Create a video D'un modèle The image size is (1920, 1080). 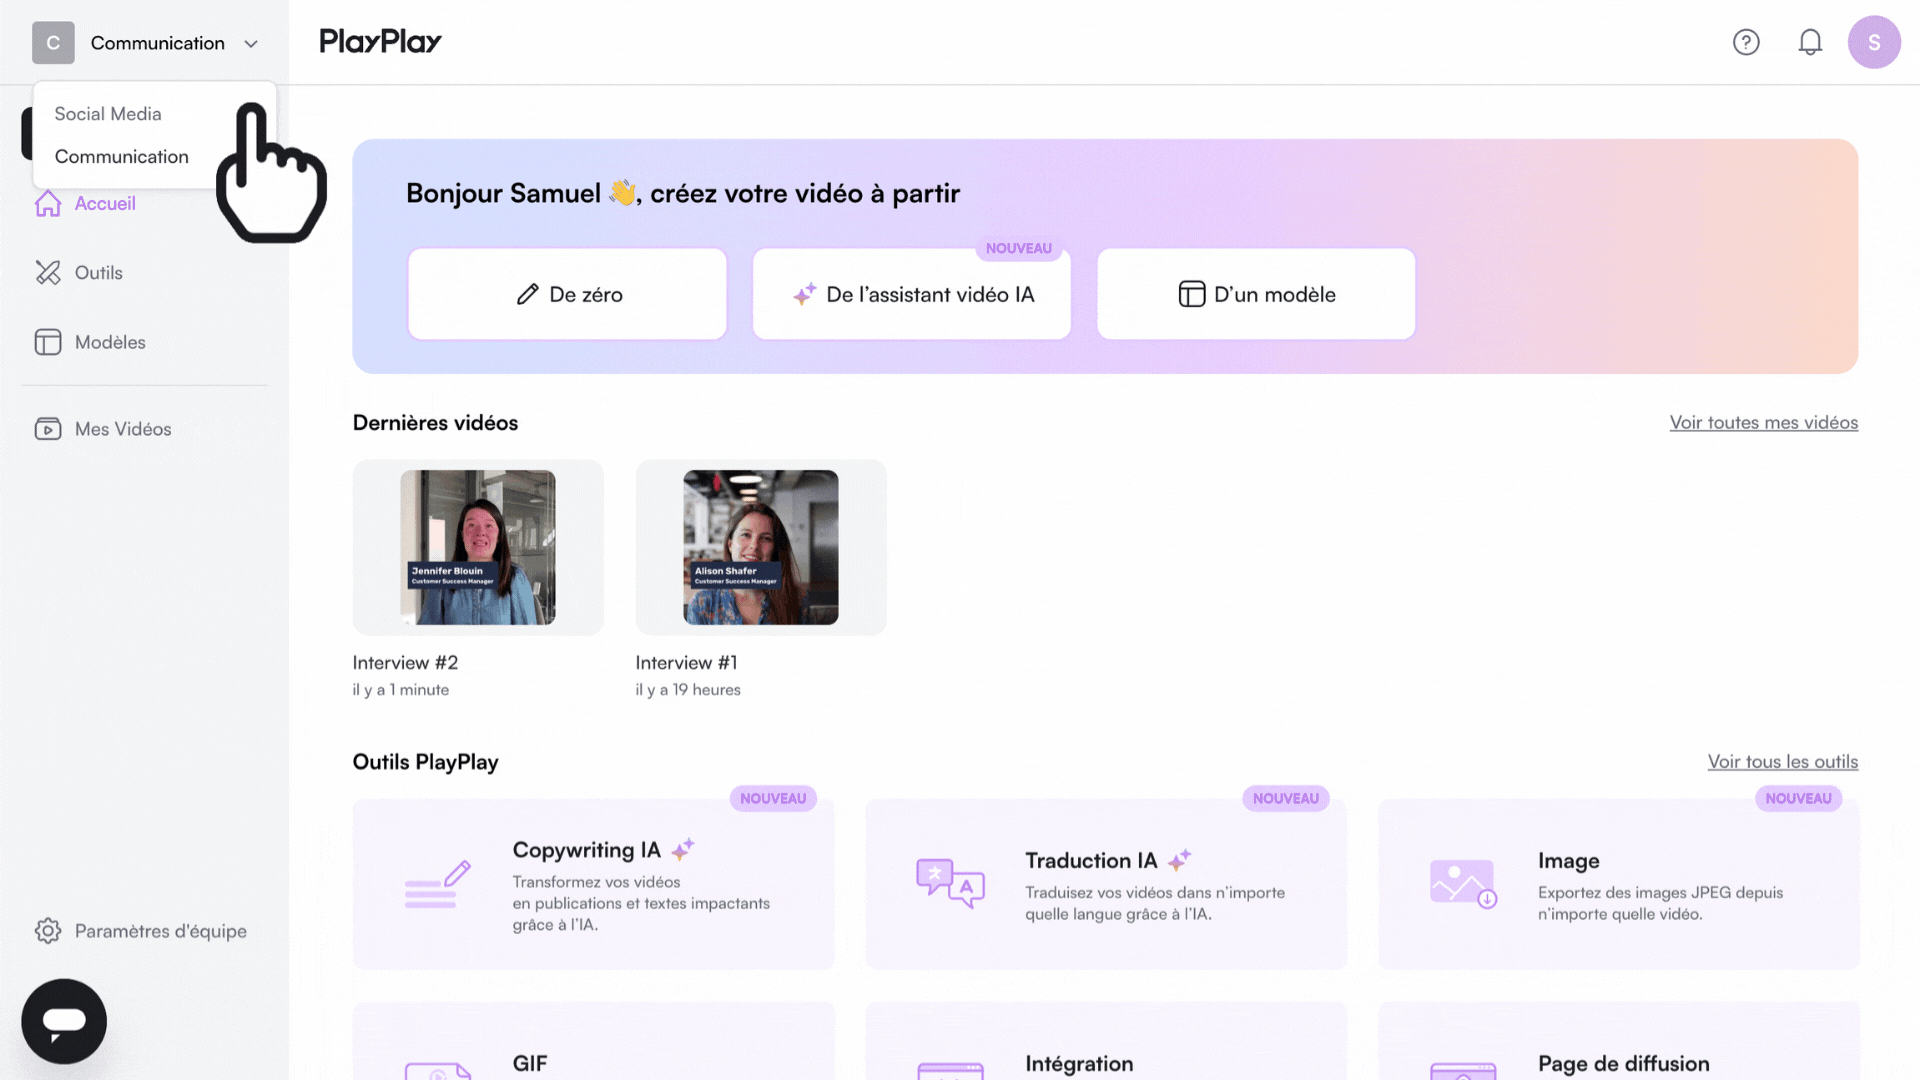click(x=1257, y=294)
